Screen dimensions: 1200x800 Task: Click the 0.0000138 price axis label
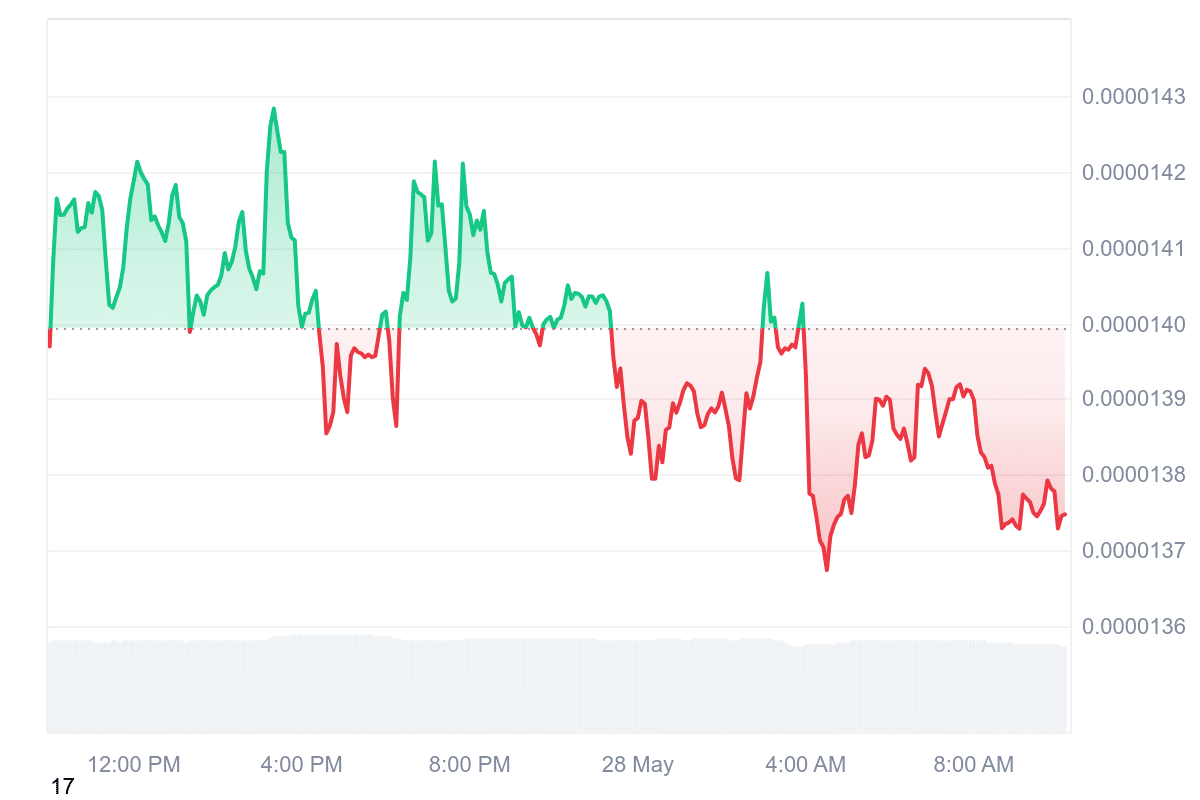click(1133, 475)
